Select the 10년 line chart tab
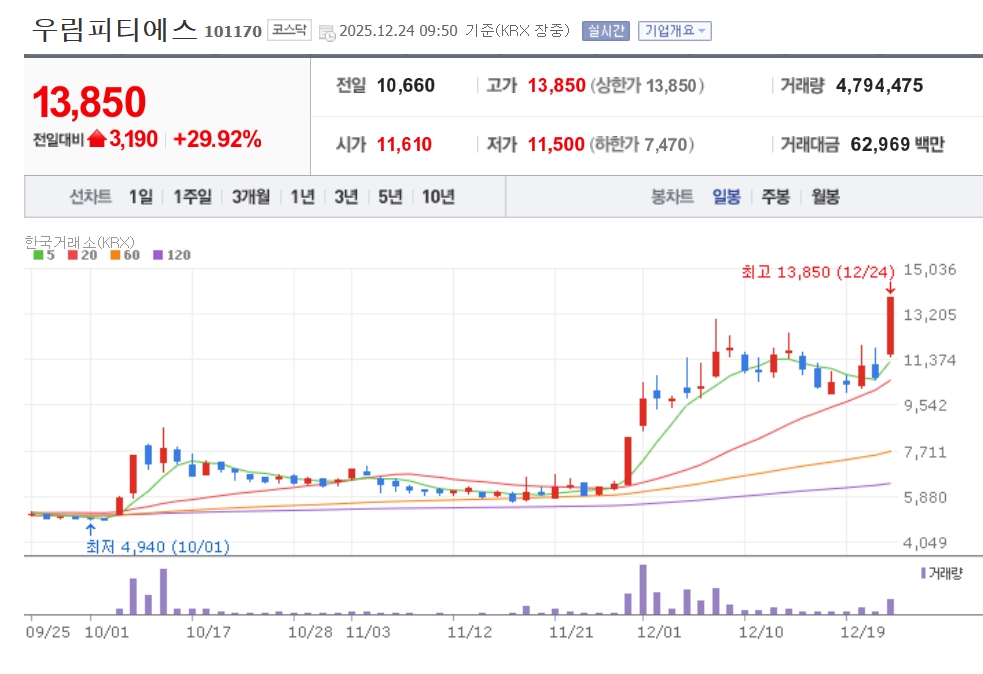The width and height of the screenshot is (983, 674). point(438,197)
